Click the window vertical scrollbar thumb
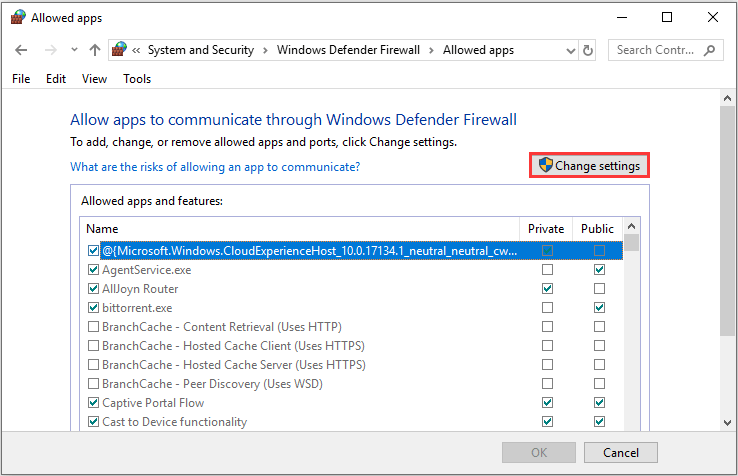This screenshot has width=738, height=476. point(727,221)
